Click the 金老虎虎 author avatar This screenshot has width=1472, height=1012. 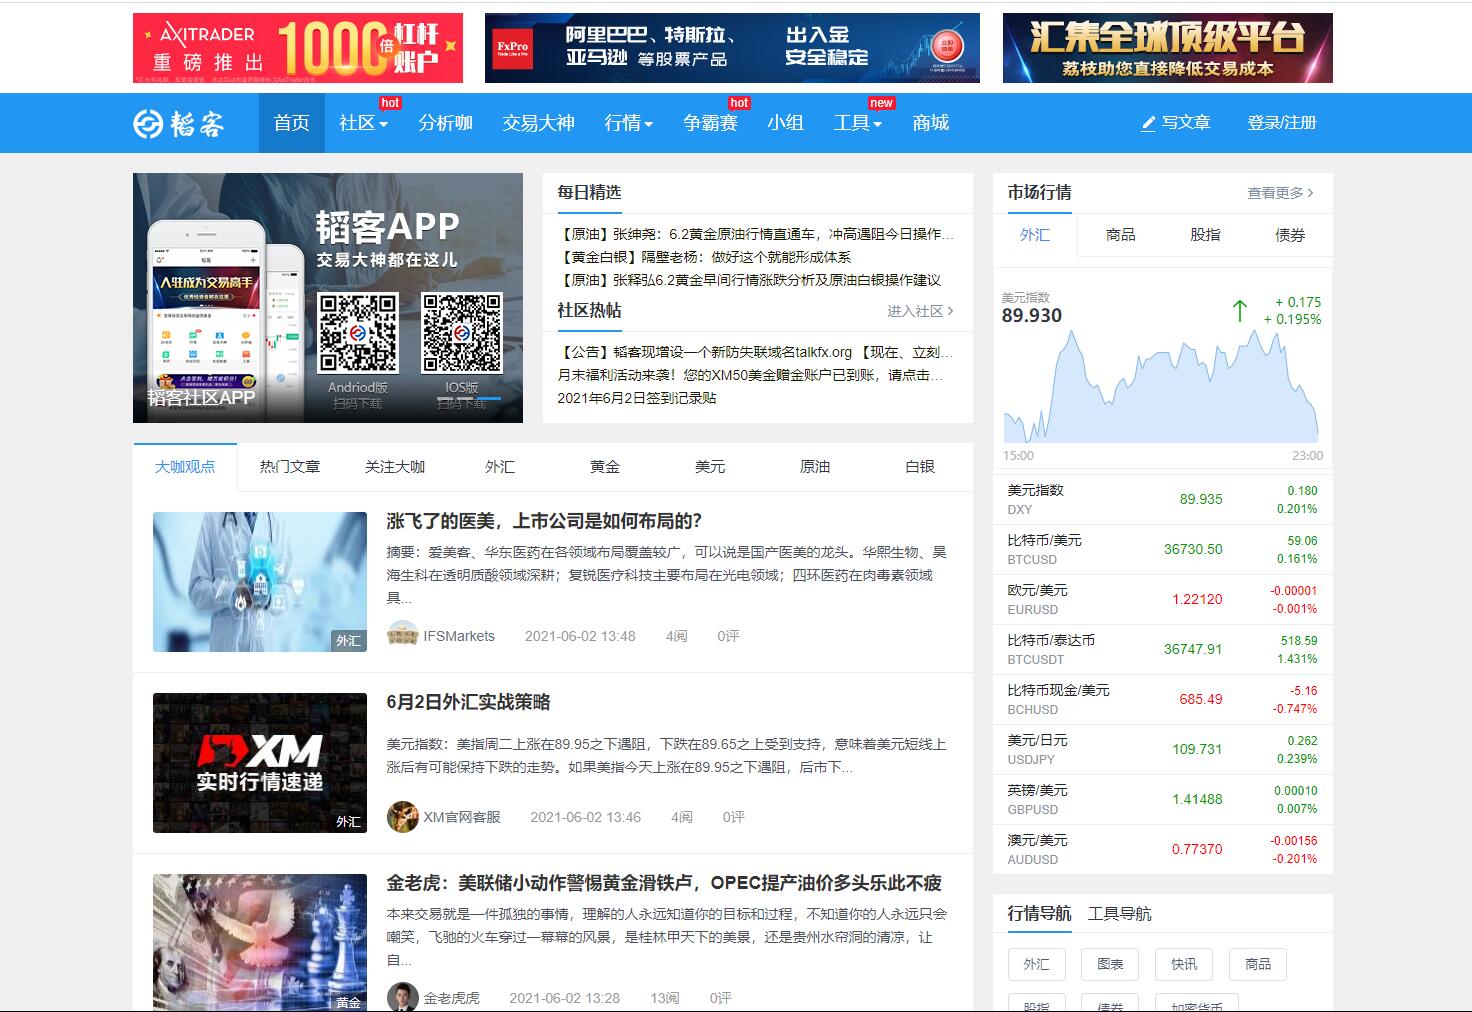[x=402, y=998]
